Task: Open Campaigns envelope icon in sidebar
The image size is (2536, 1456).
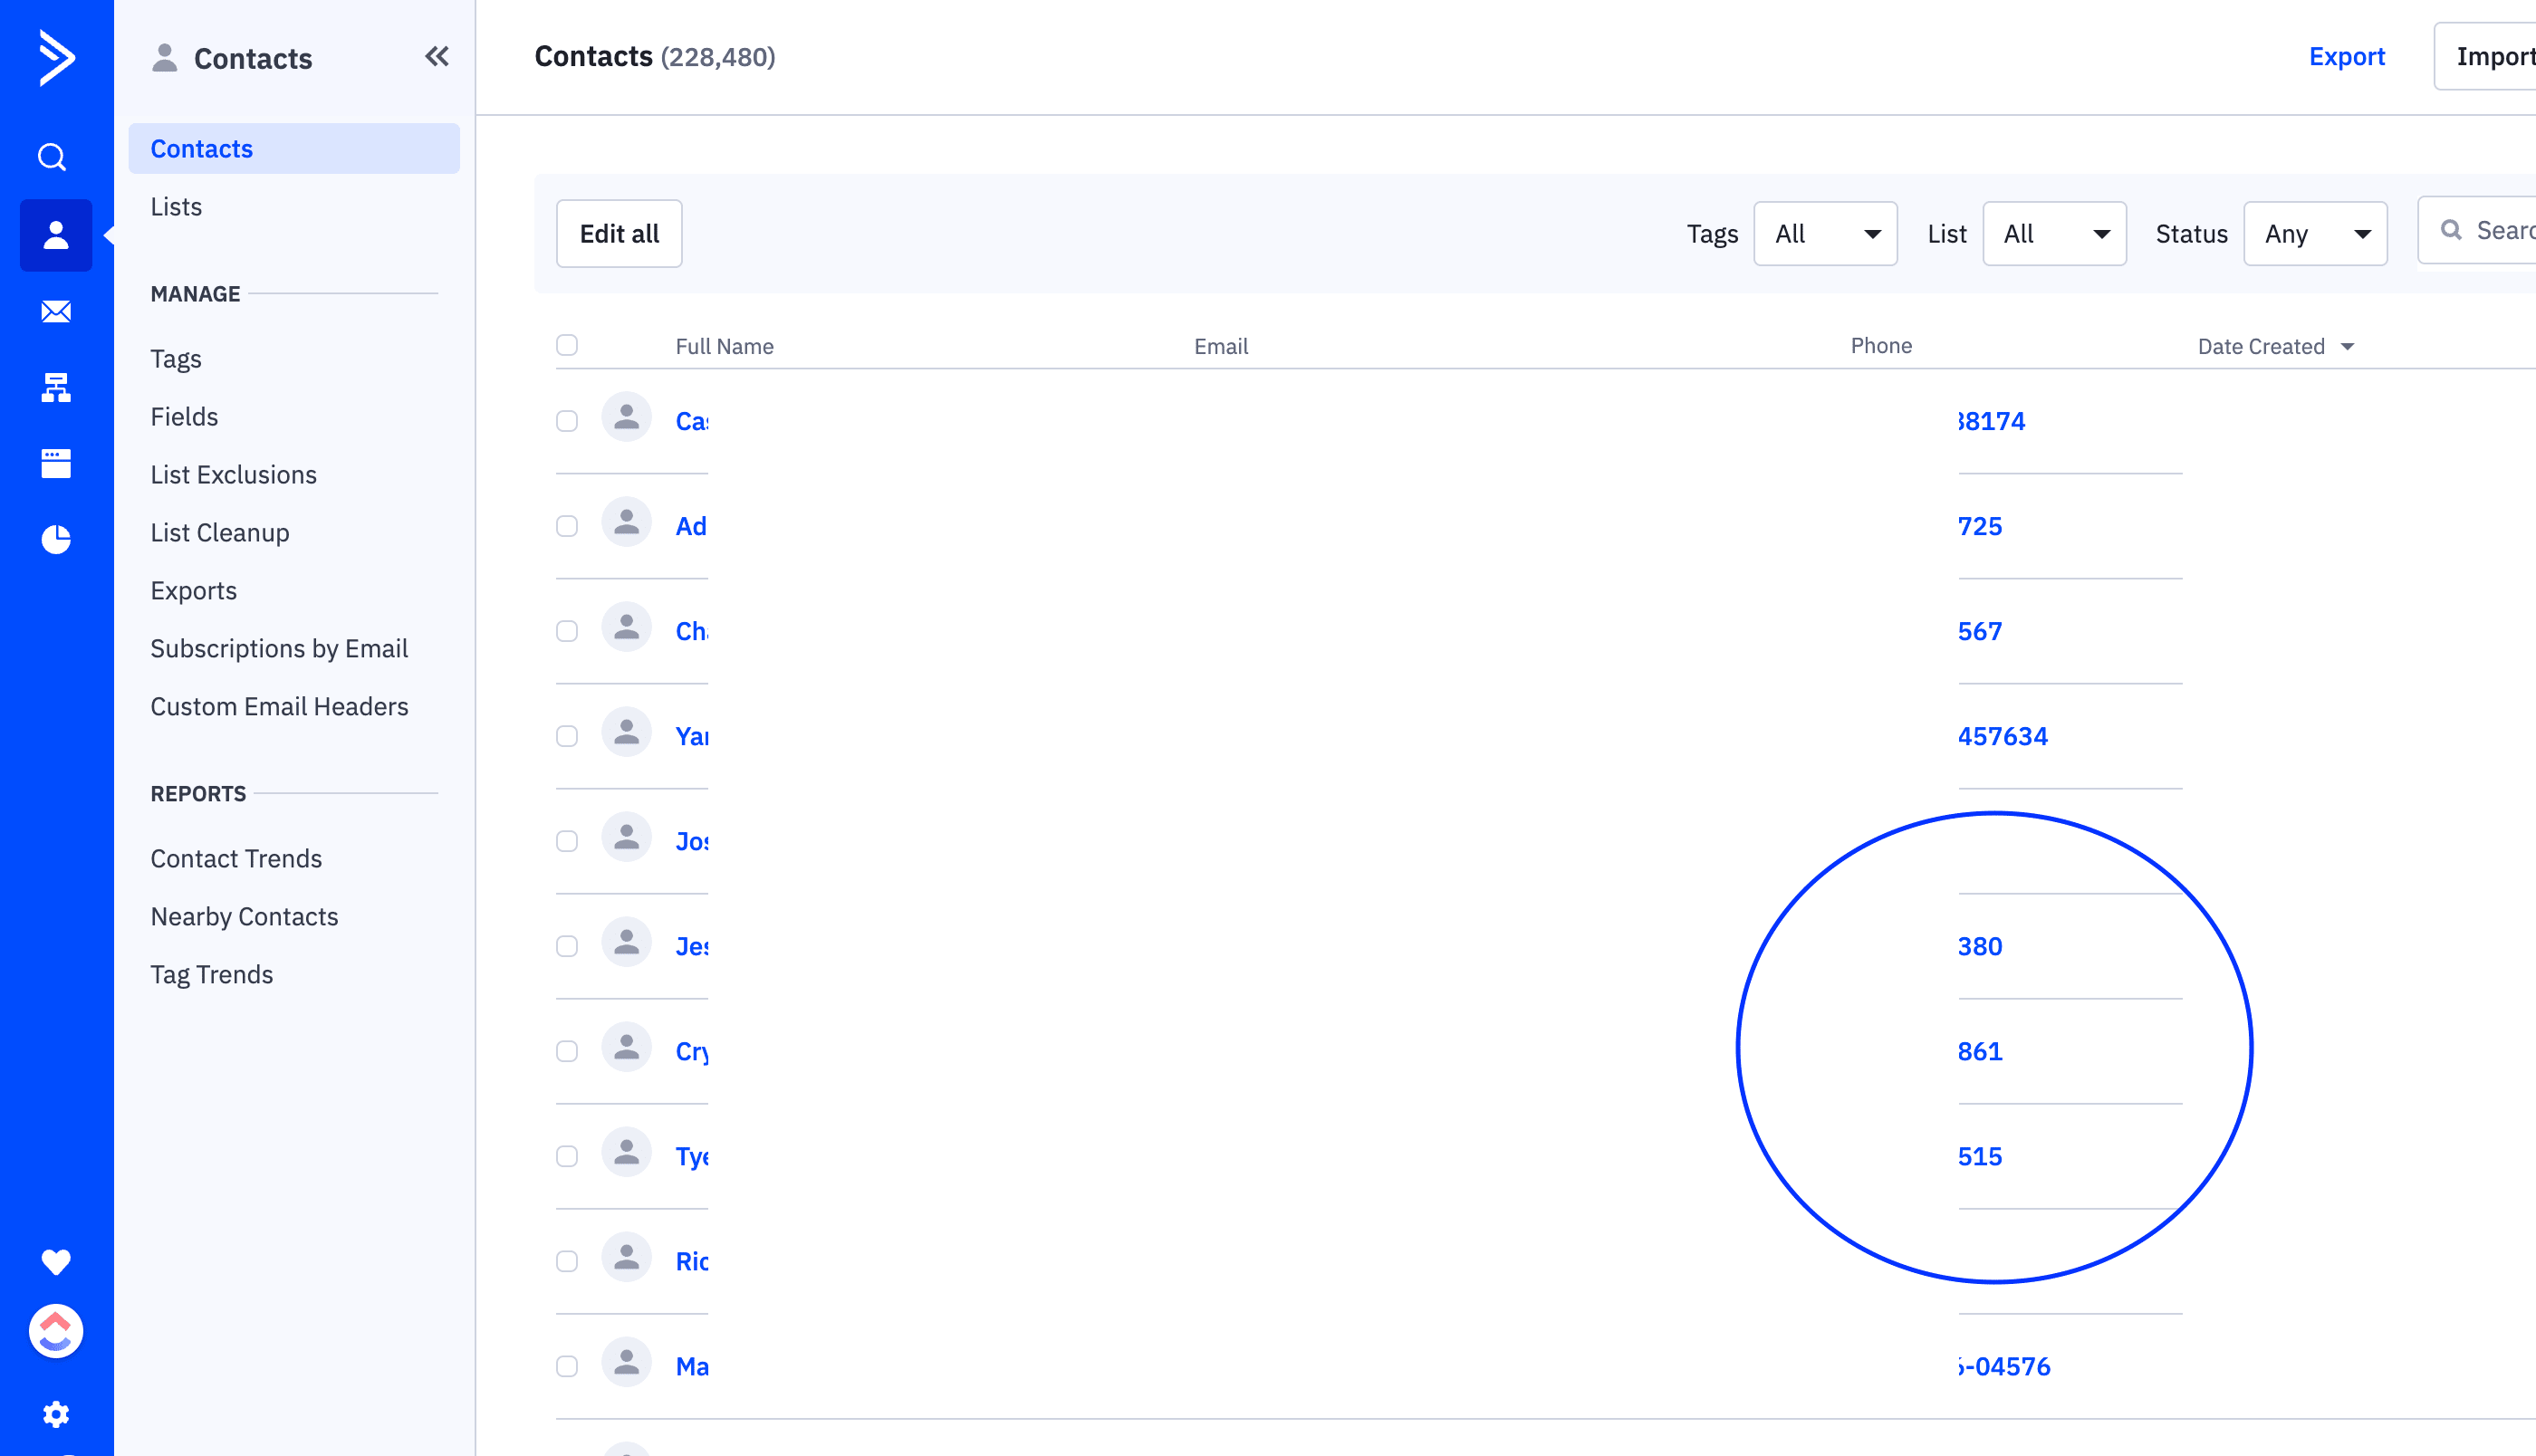Action: [56, 312]
